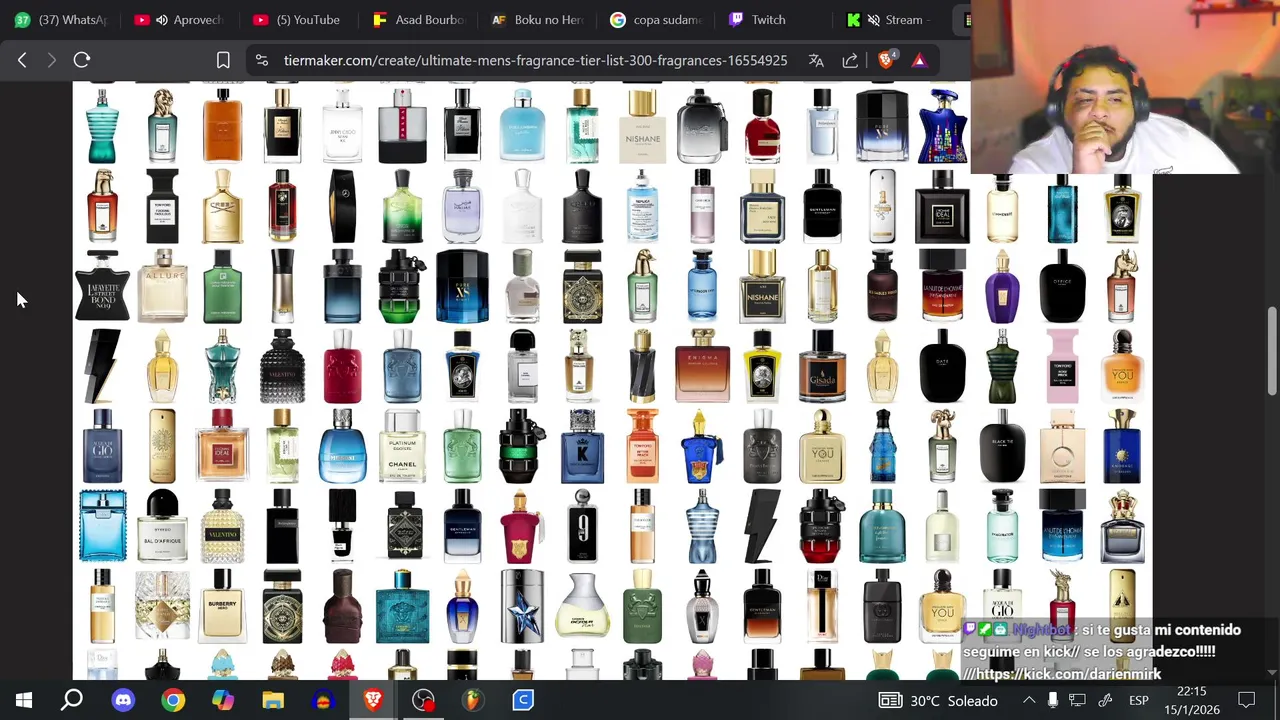This screenshot has height=720, width=1280.
Task: Open Discord from the taskbar
Action: click(123, 700)
